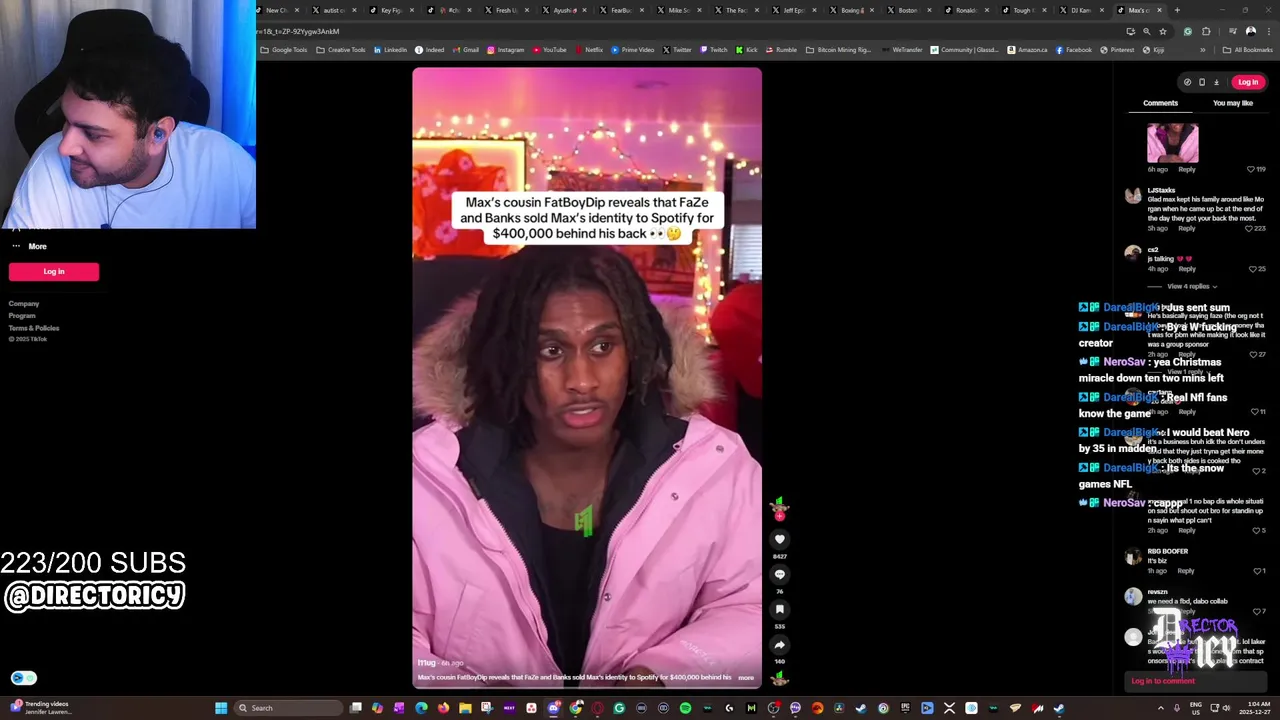The height and width of the screenshot is (720, 1280).
Task: Like the TikTok video with the heart icon
Action: coord(780,540)
